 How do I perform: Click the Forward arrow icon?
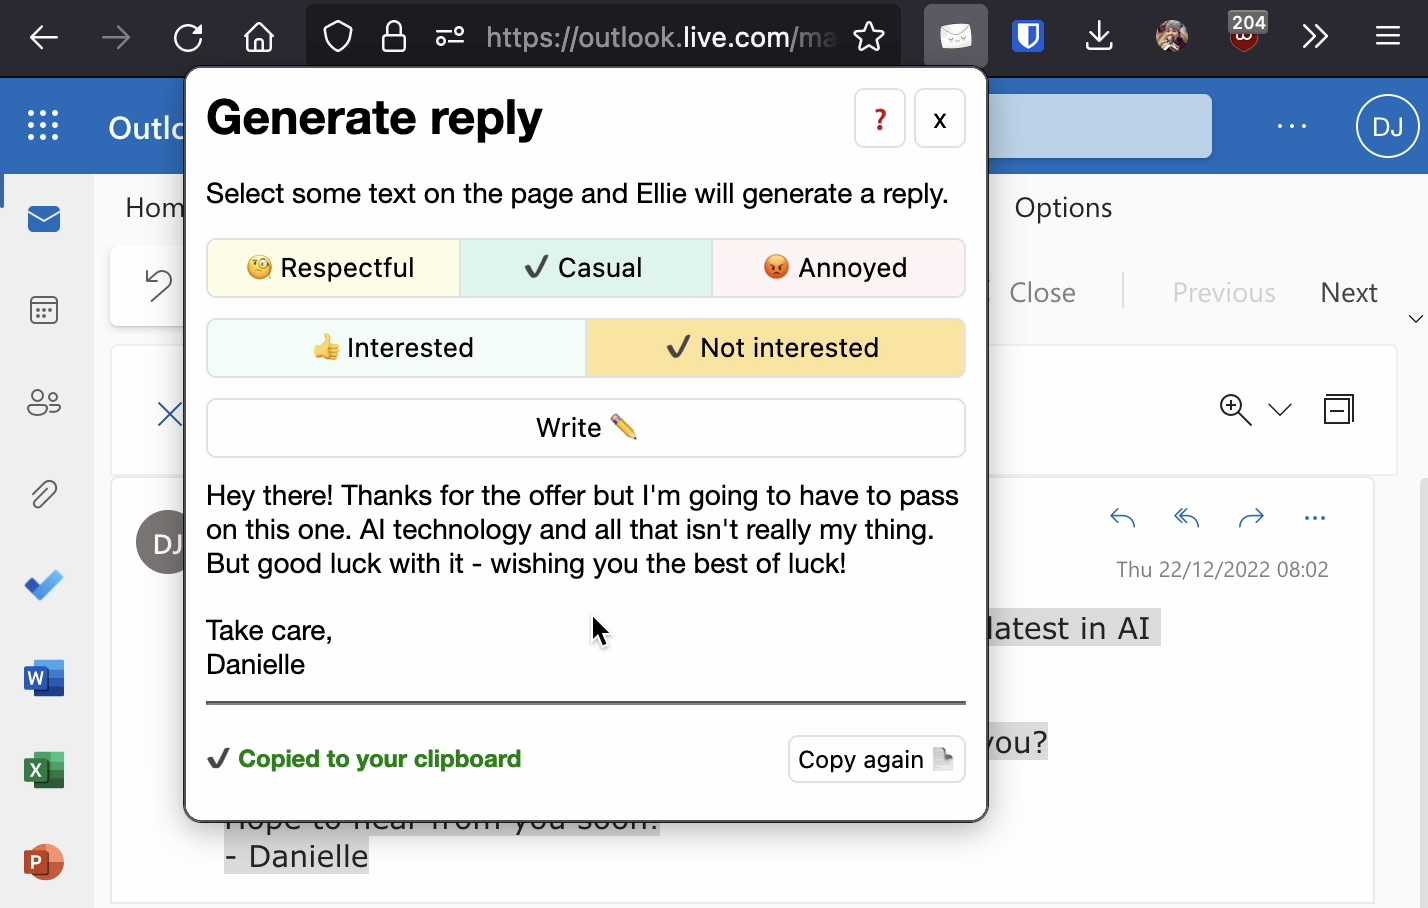click(x=1251, y=518)
